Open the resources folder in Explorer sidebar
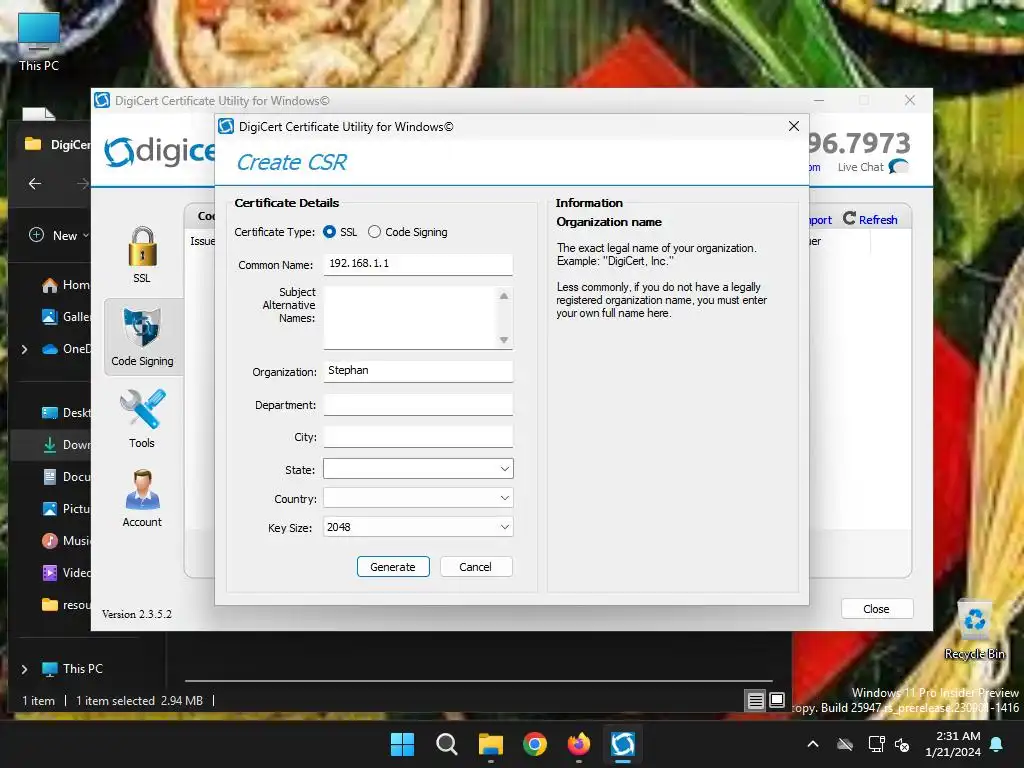The height and width of the screenshot is (768, 1024). (x=65, y=605)
